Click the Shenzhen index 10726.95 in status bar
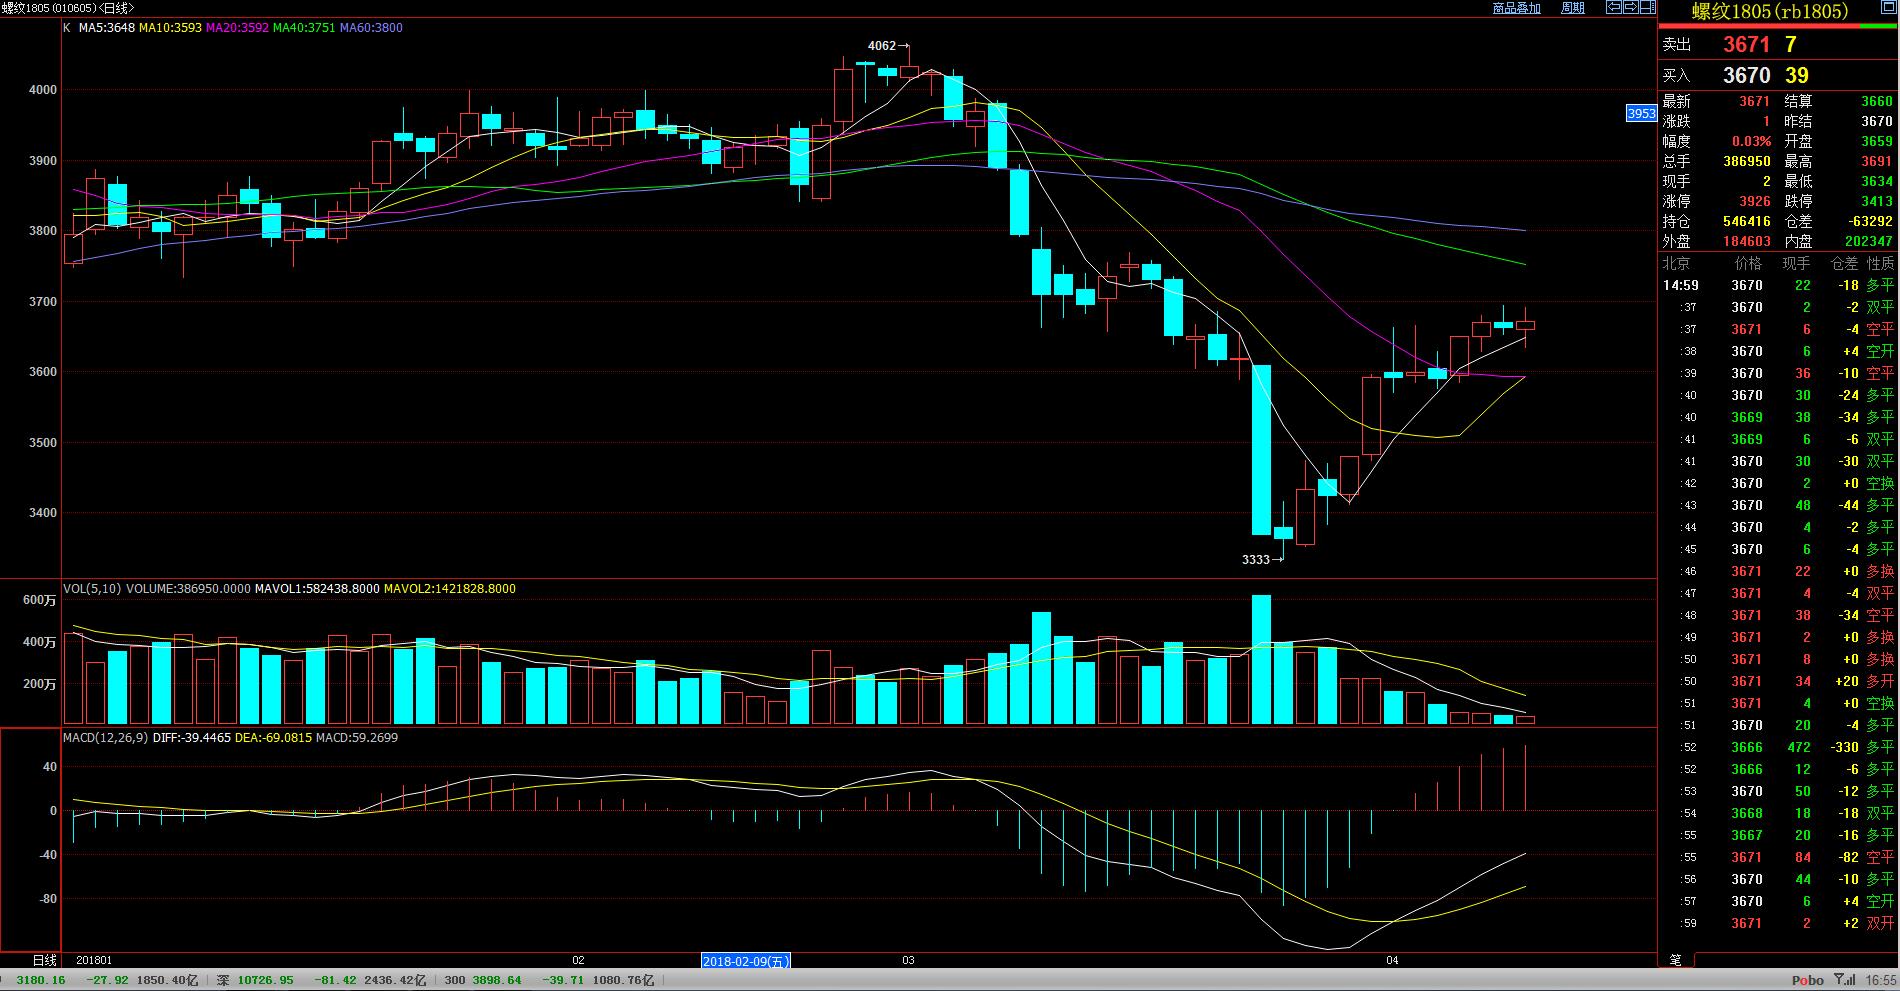Image resolution: width=1900 pixels, height=991 pixels. point(265,980)
